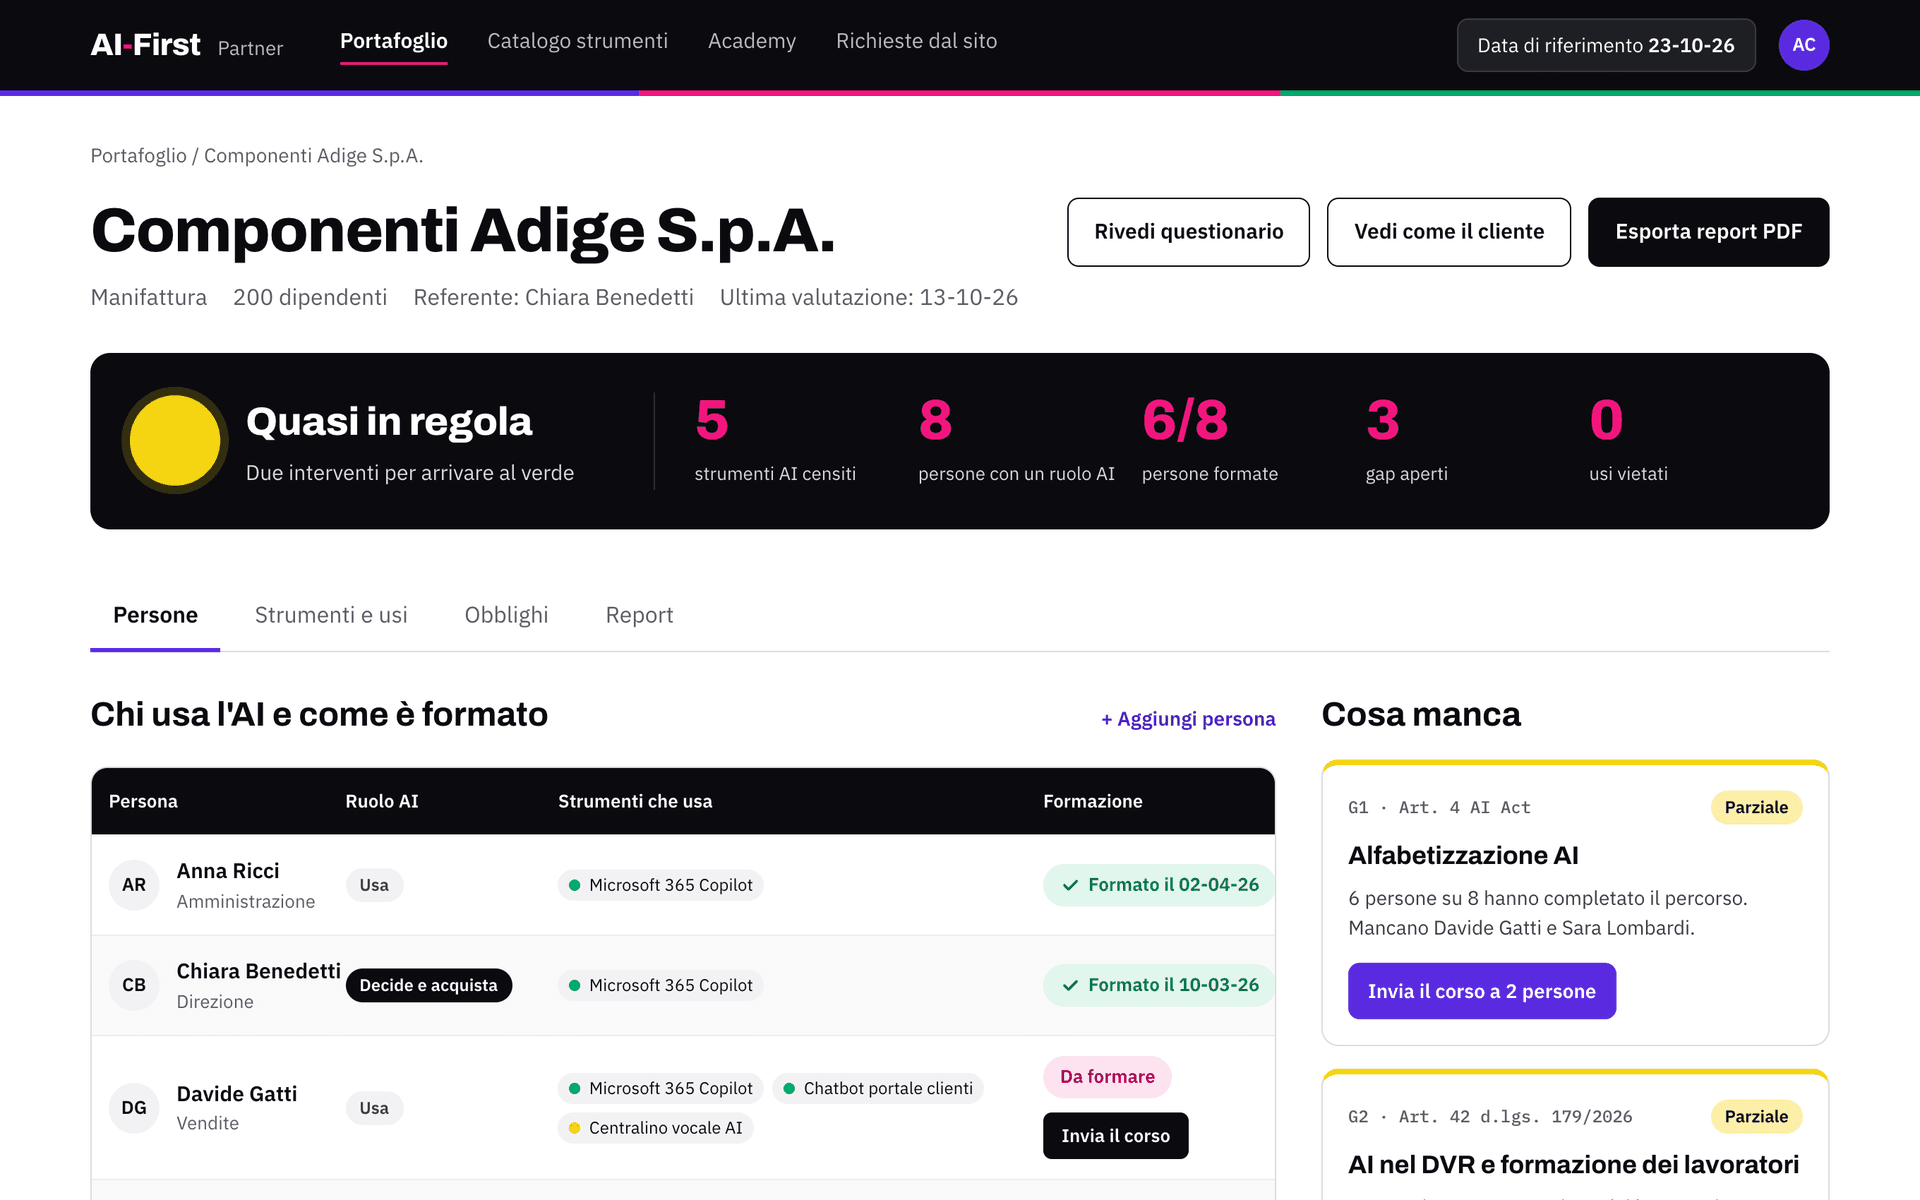Go to Academy section
Screen dimensions: 1920x1200
pos(752,41)
